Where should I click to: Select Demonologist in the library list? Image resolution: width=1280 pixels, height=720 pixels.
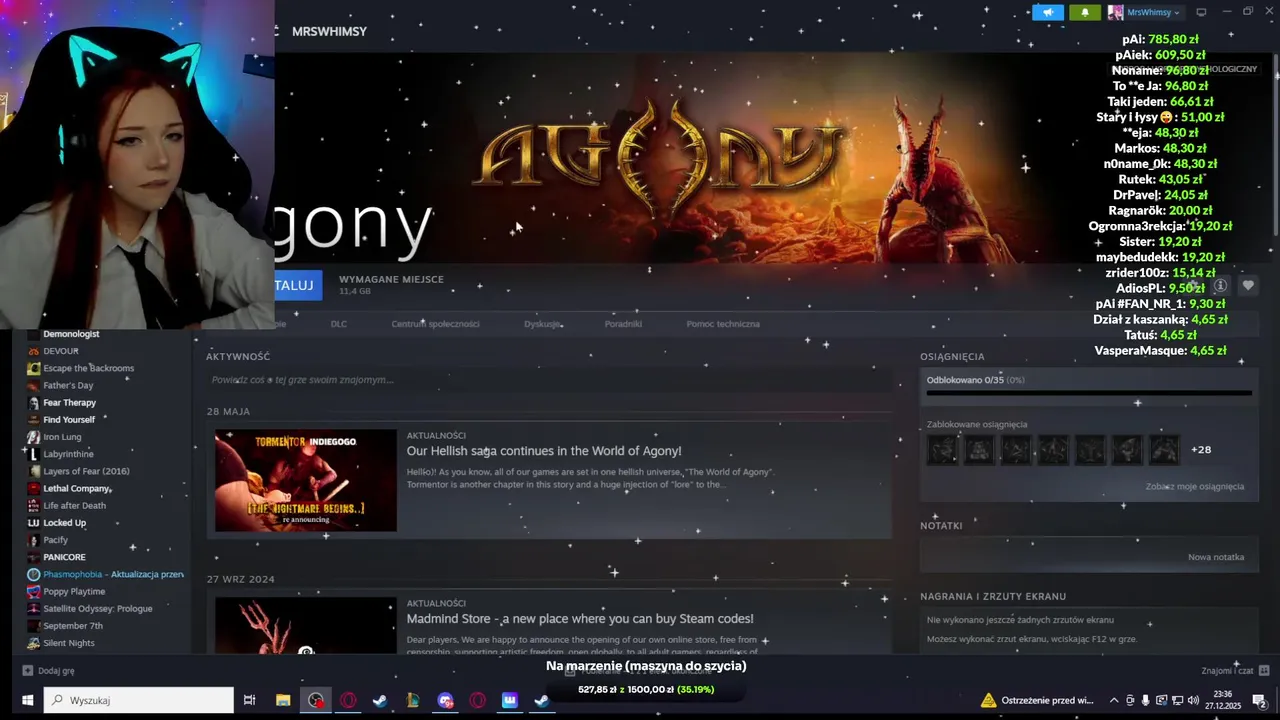pyautogui.click(x=71, y=334)
